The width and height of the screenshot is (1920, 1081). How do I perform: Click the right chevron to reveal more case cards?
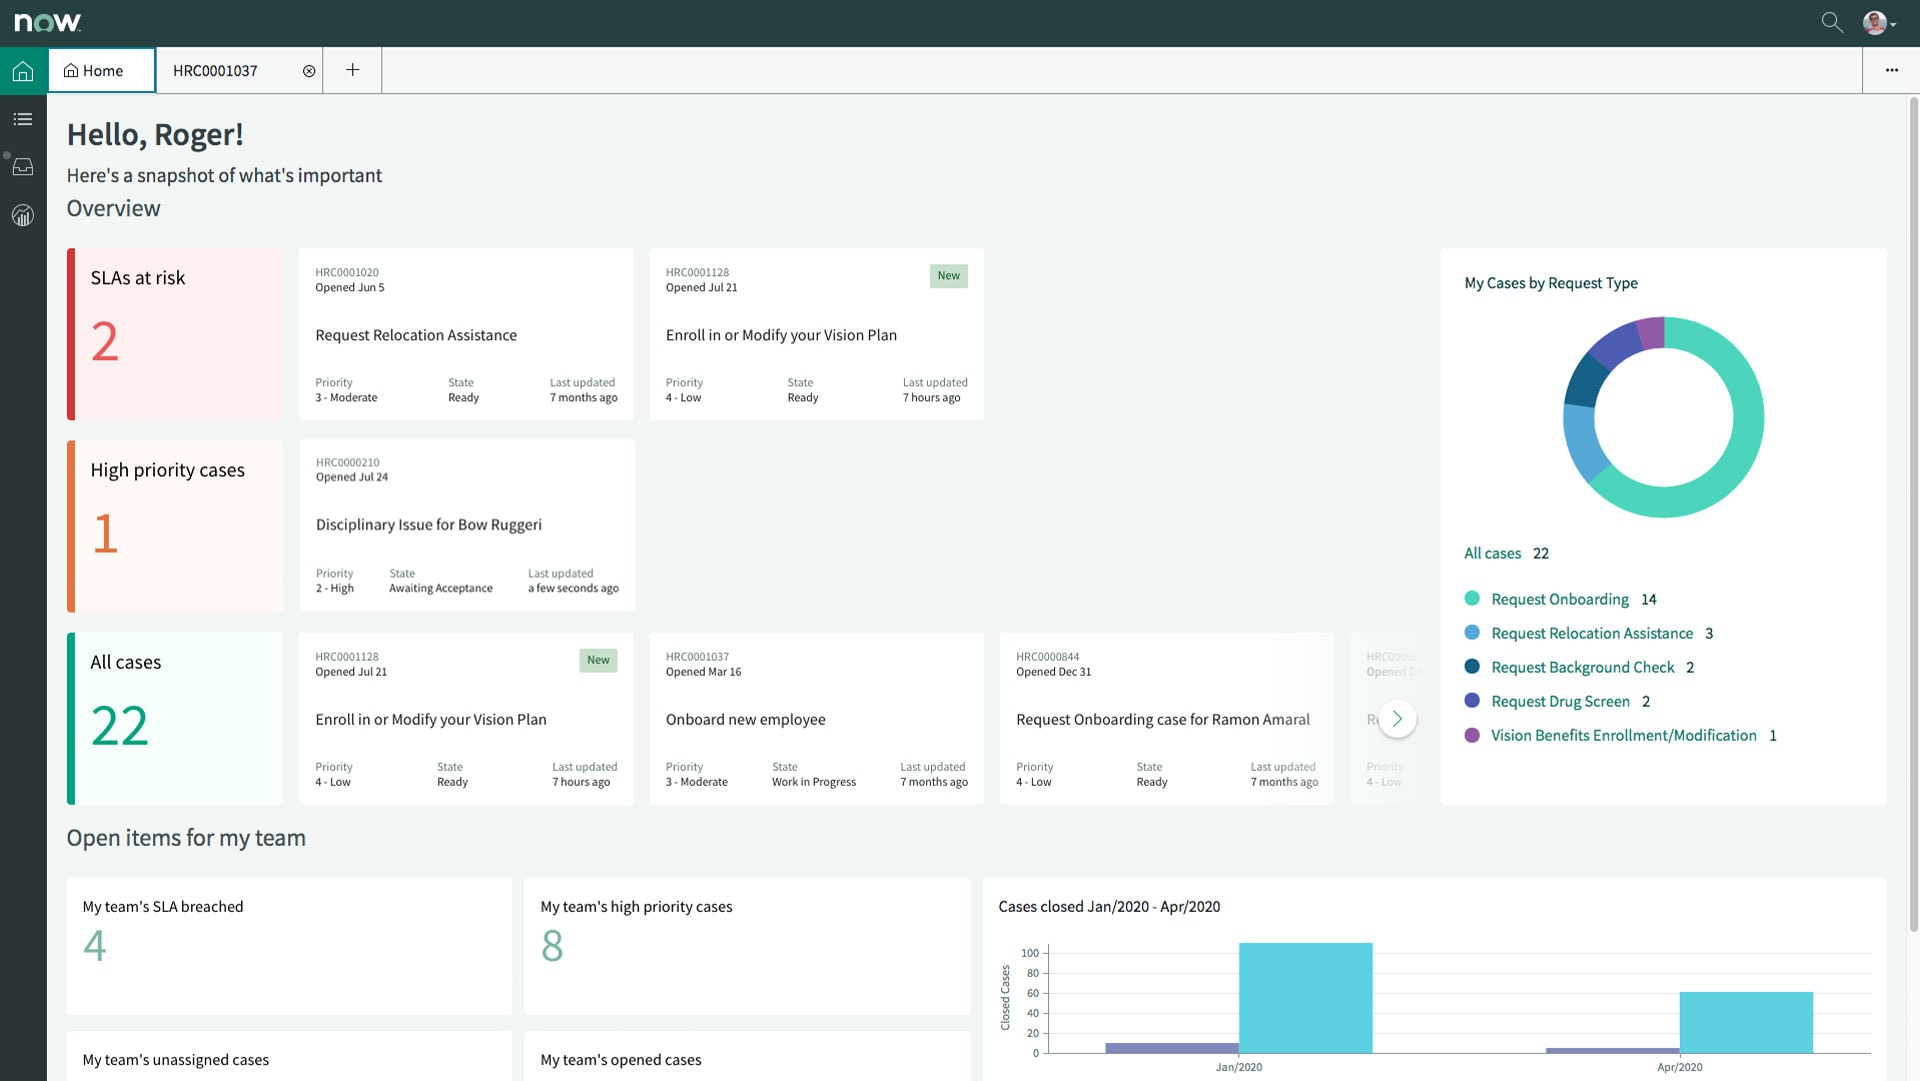[1398, 718]
